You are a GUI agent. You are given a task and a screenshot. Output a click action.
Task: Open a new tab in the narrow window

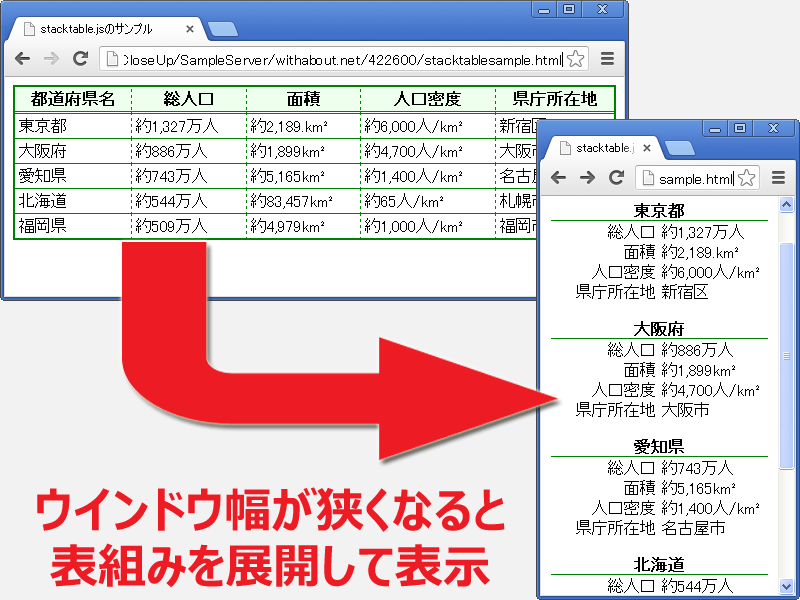pos(679,149)
